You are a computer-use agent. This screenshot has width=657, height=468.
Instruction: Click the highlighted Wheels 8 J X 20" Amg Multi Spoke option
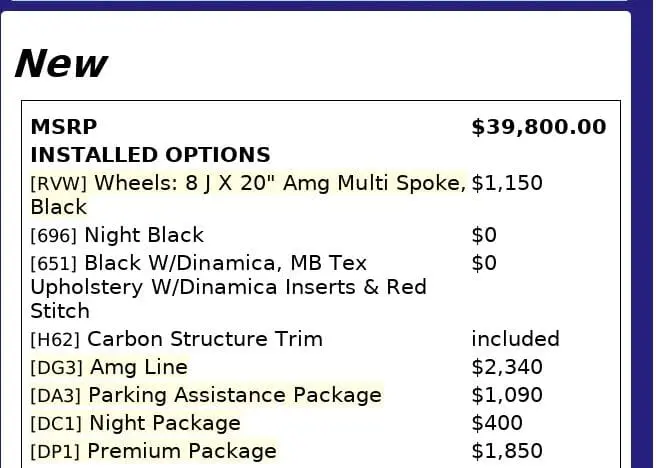[x=280, y=183]
